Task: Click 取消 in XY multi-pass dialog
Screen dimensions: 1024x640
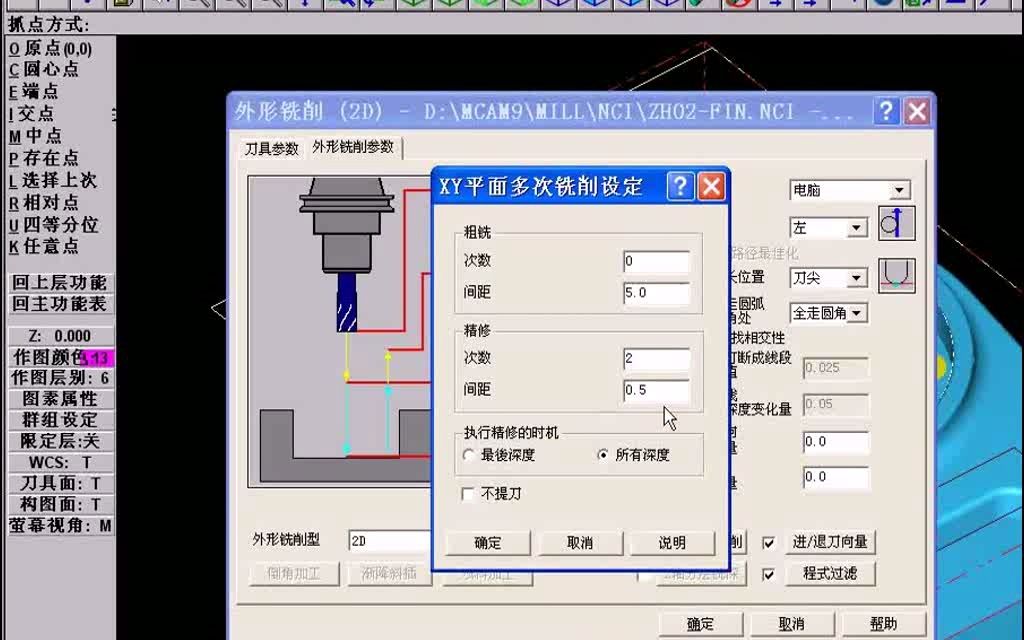Action: 580,543
